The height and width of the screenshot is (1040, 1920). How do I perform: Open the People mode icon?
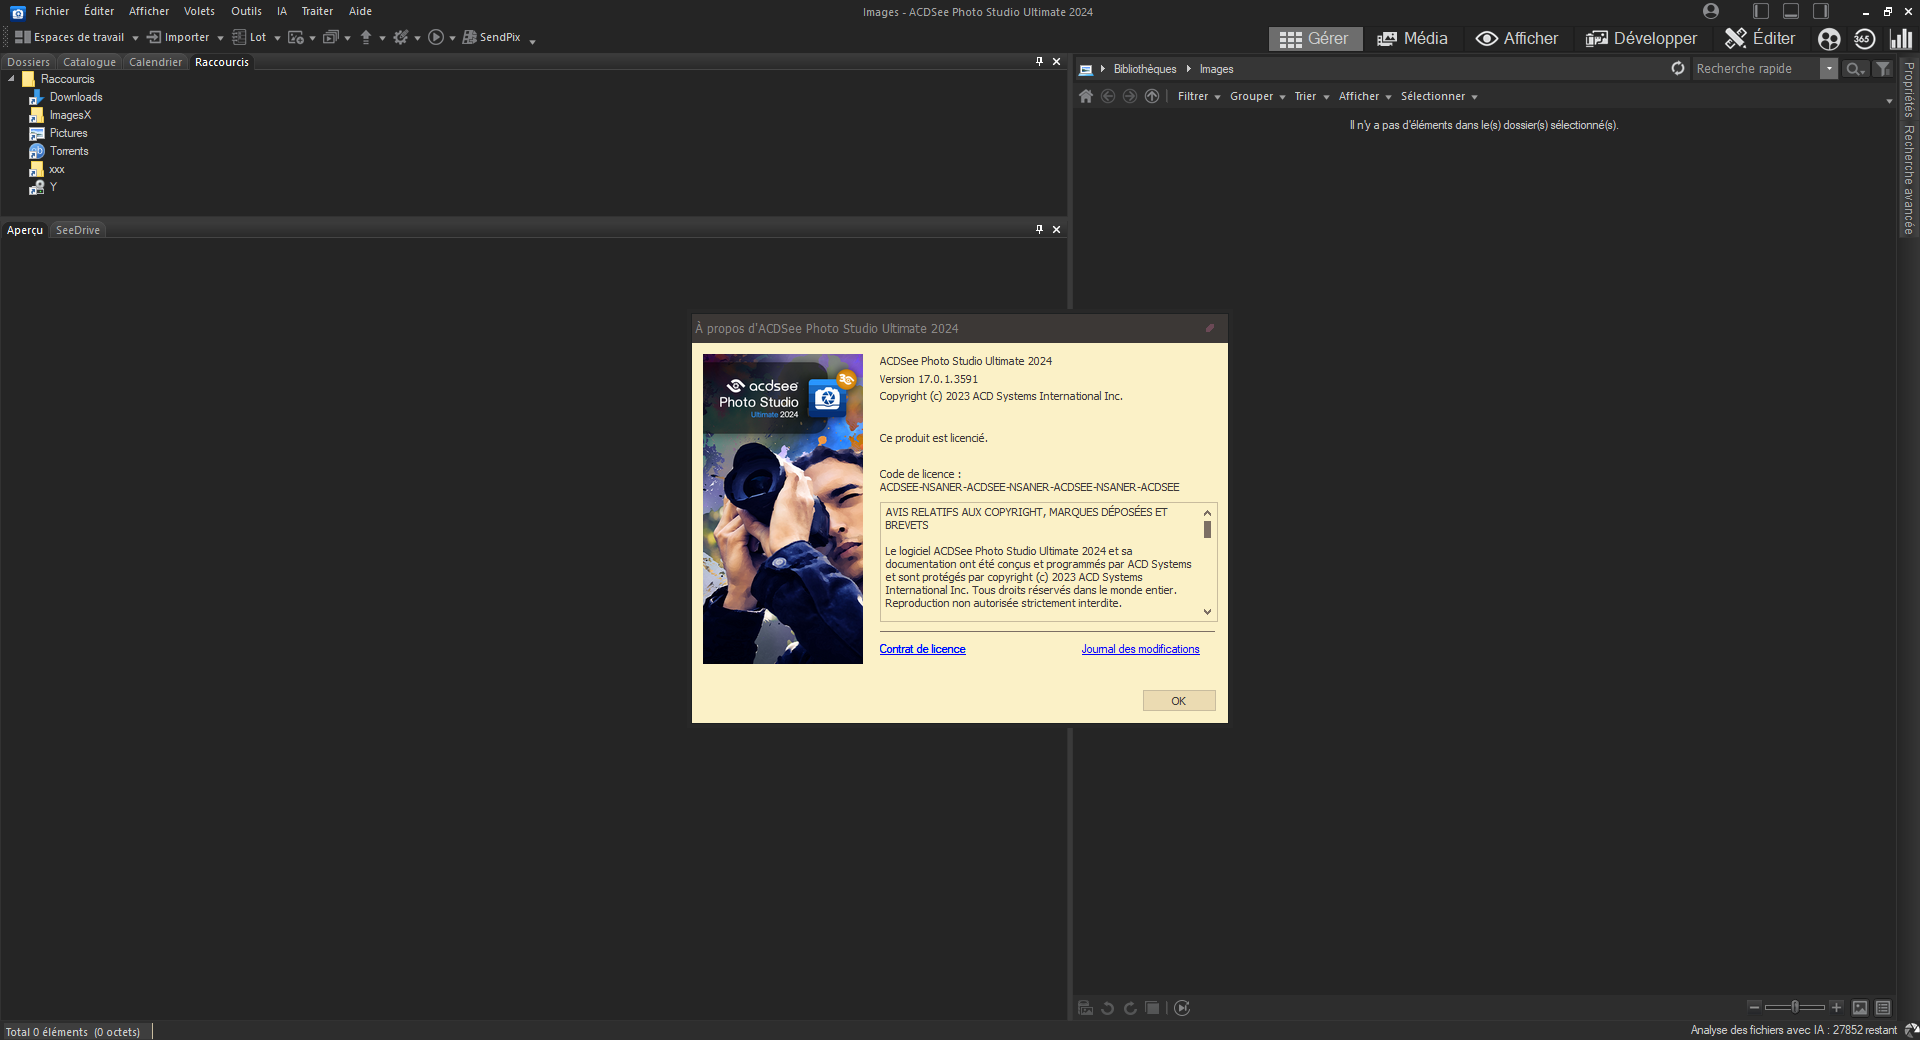tap(1829, 39)
